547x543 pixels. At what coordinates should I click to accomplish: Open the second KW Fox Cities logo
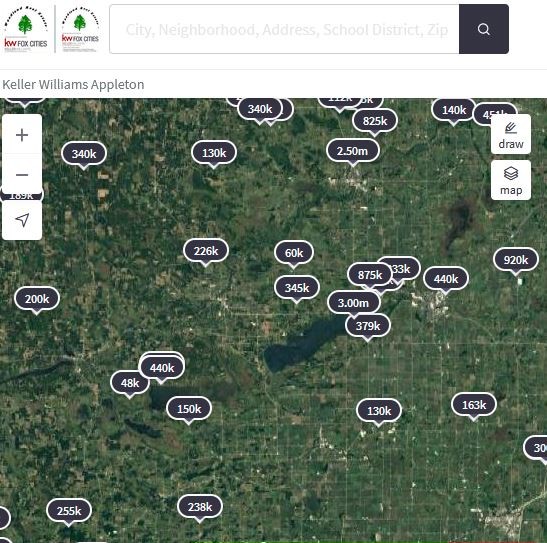(x=80, y=29)
